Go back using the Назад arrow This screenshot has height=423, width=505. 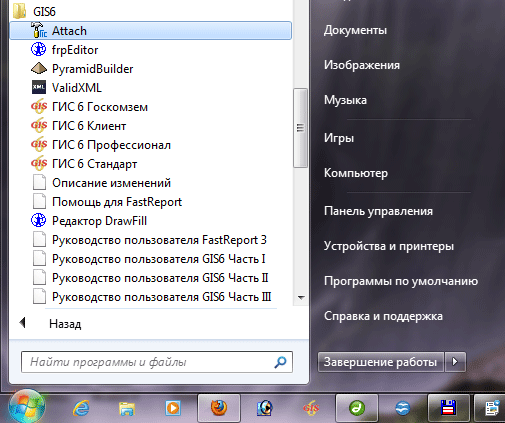click(50, 324)
